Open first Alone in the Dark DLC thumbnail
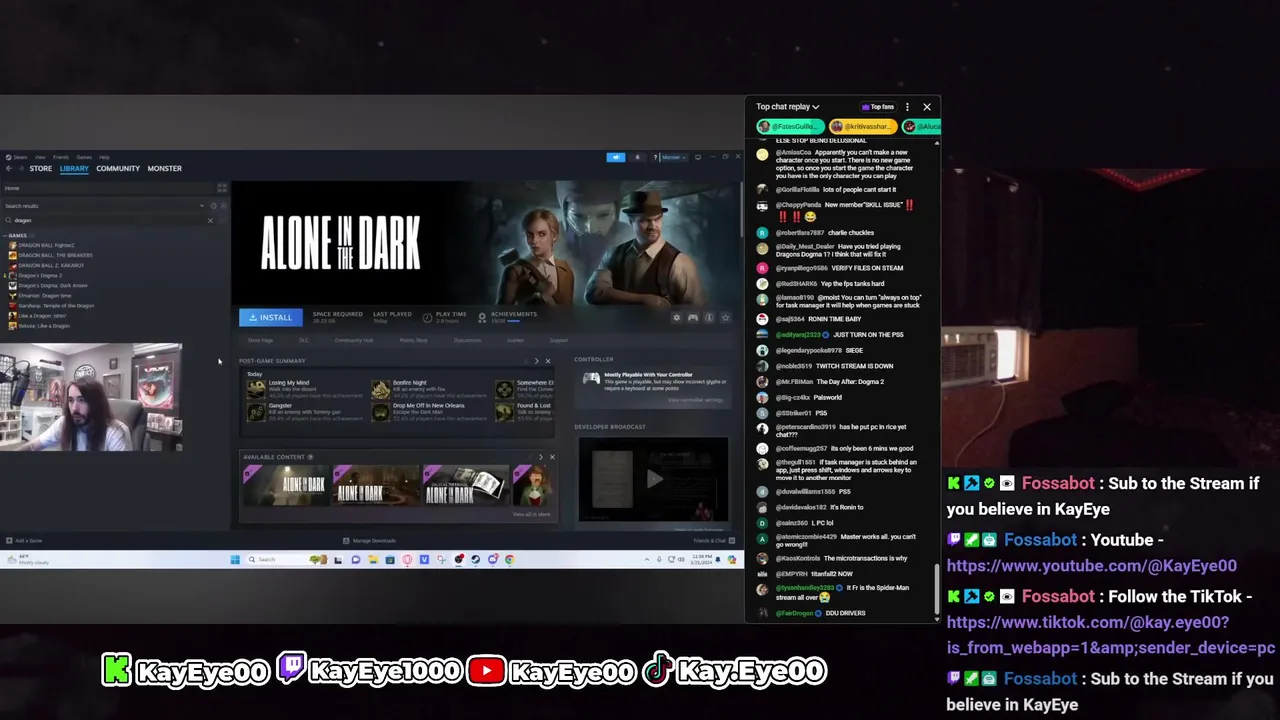 tap(287, 486)
